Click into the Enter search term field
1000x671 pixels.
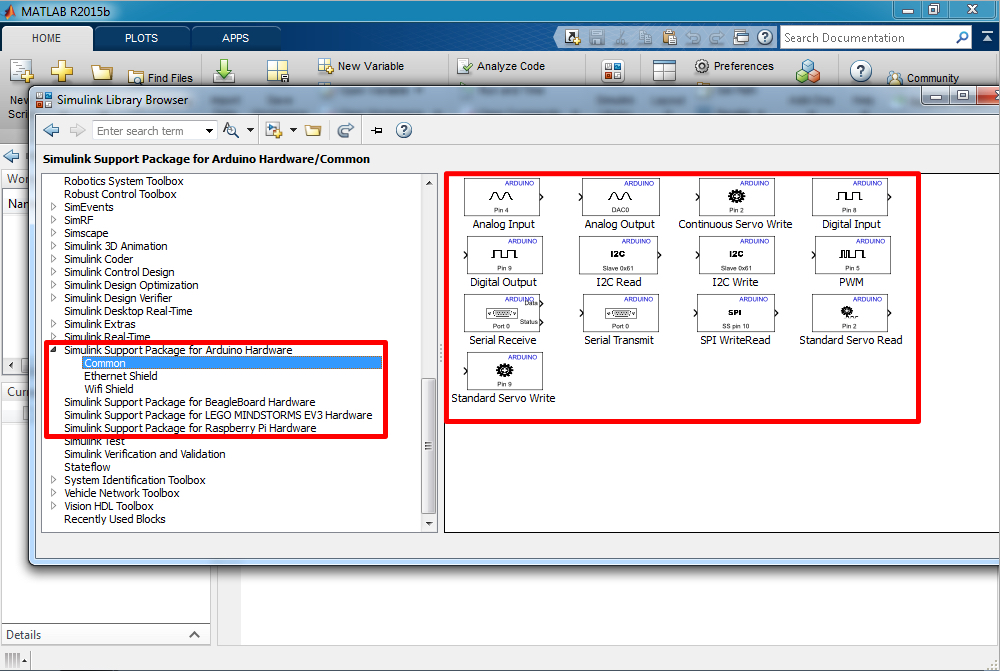point(148,131)
